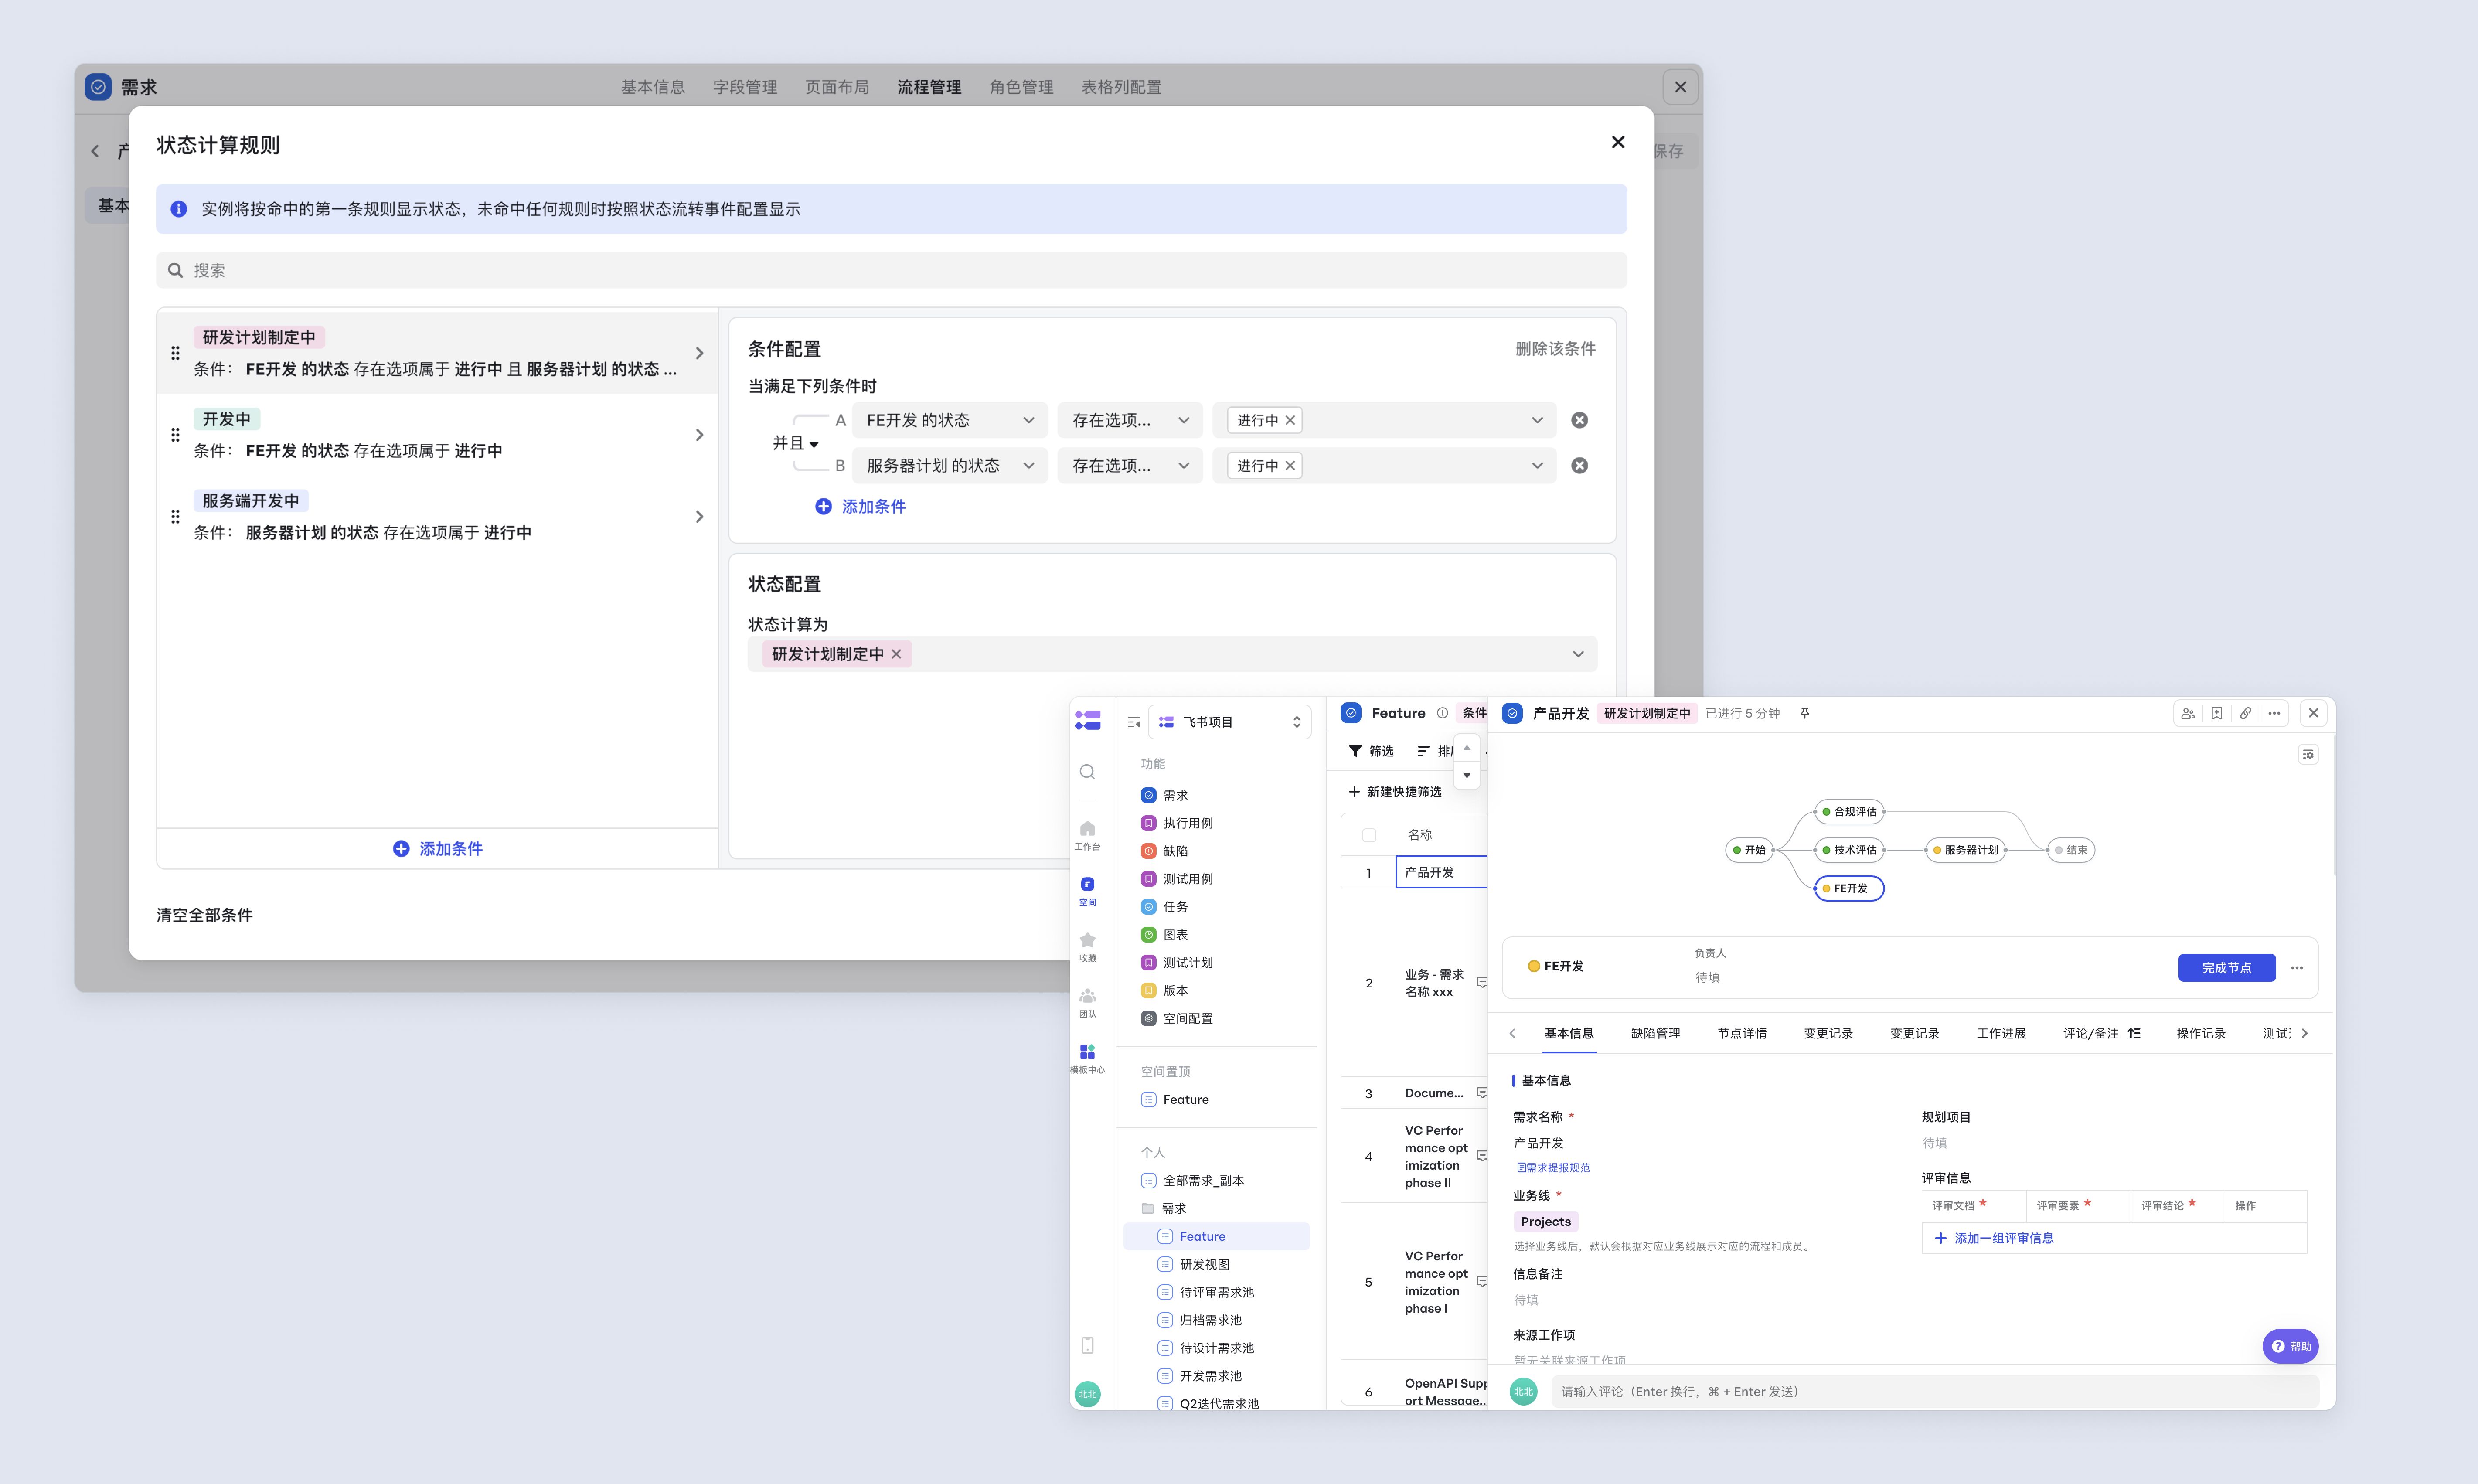Switch to 角色管理 tab
The height and width of the screenshot is (1484, 2478).
[1021, 87]
